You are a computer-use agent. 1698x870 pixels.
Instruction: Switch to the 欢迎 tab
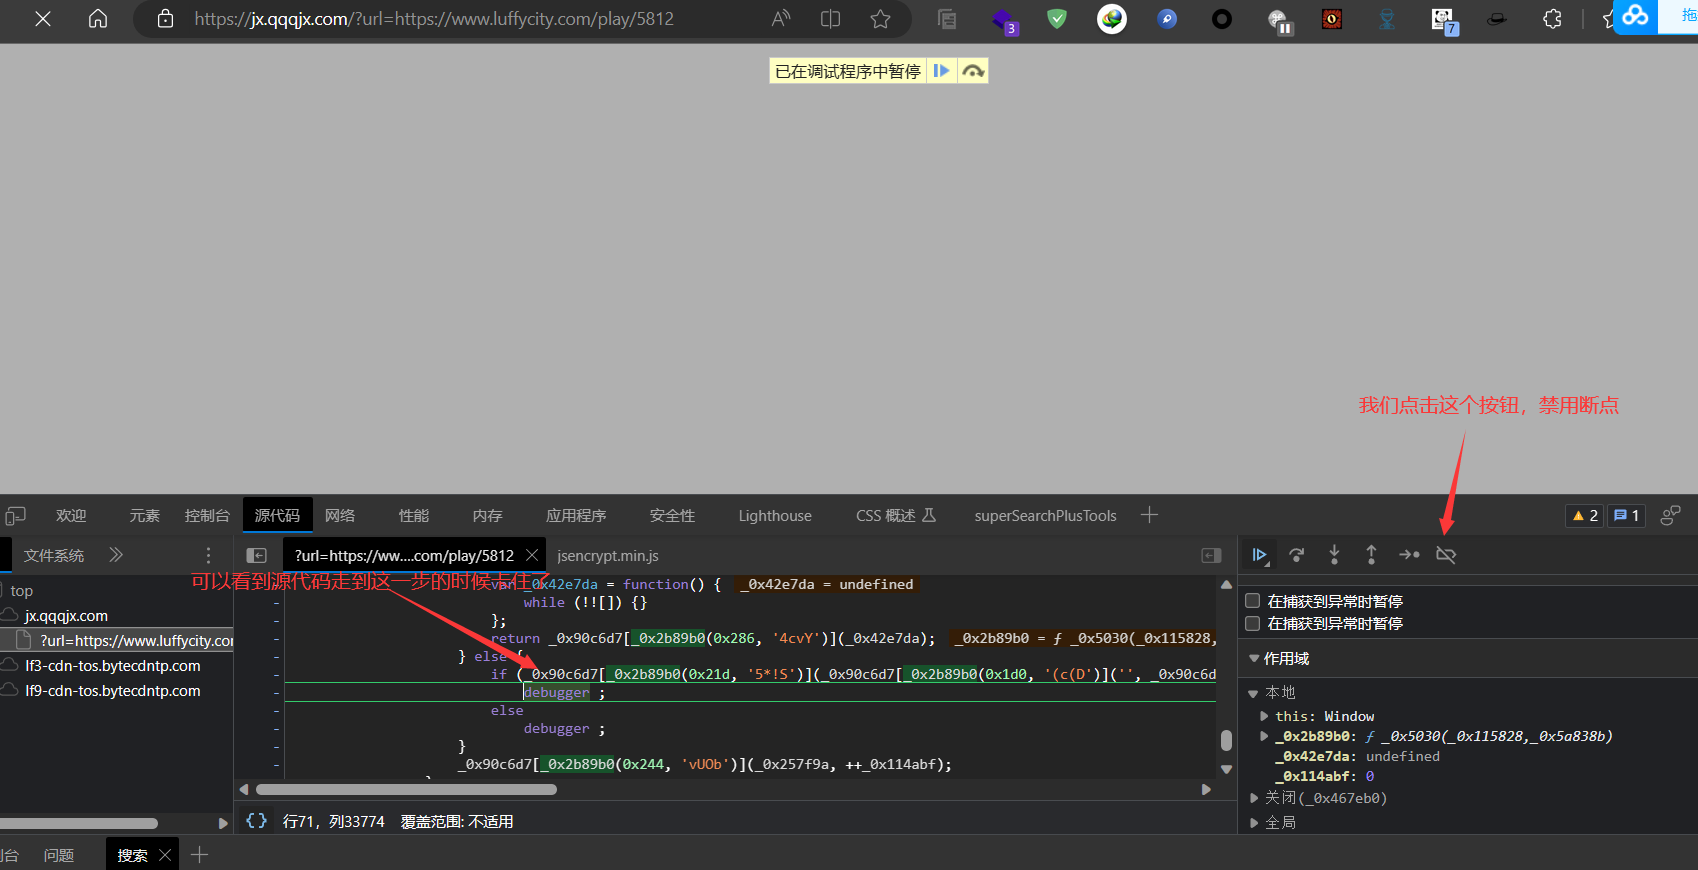point(71,516)
